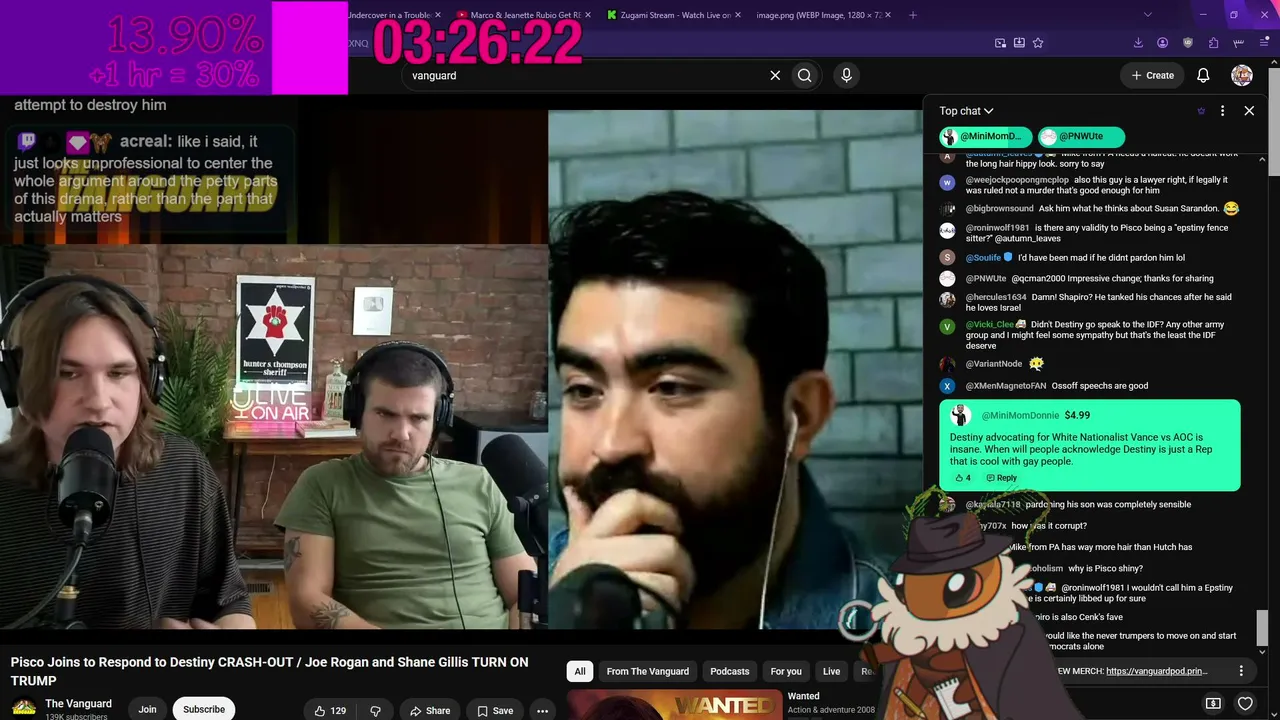Open browser account profile icon
The width and height of the screenshot is (1280, 720).
point(1163,43)
